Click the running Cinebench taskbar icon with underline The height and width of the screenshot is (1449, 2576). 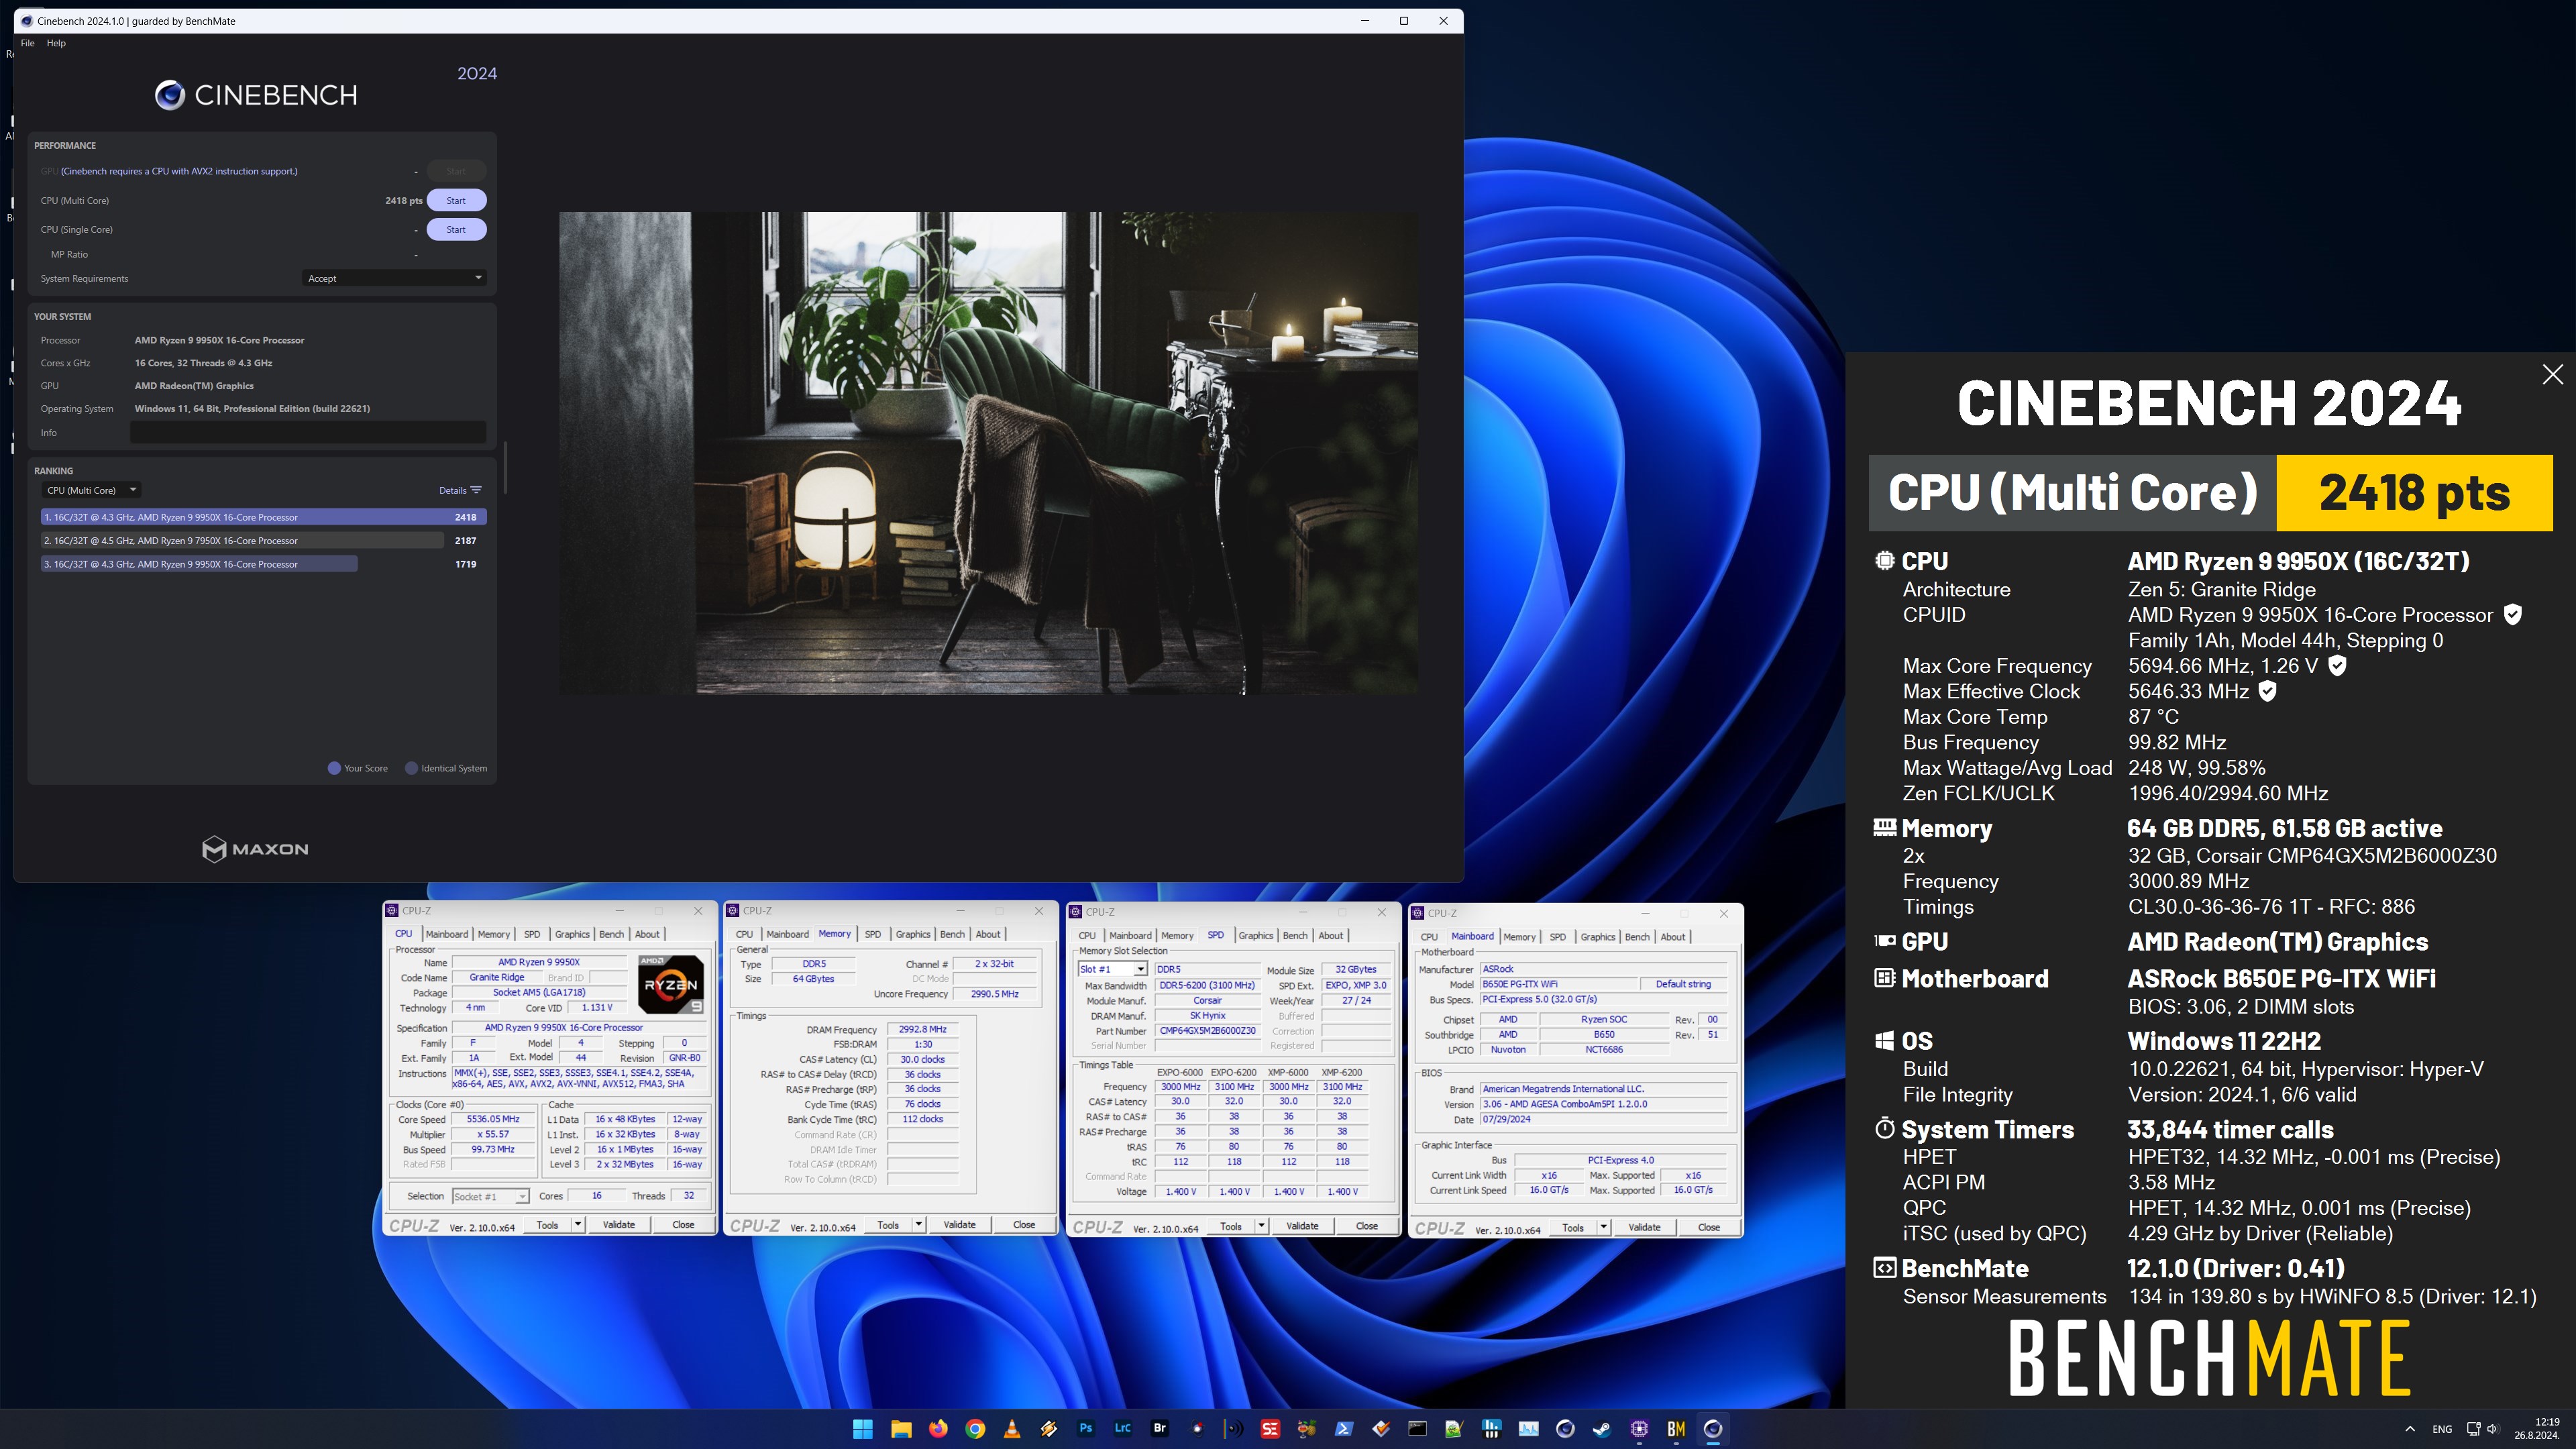[x=1713, y=1429]
